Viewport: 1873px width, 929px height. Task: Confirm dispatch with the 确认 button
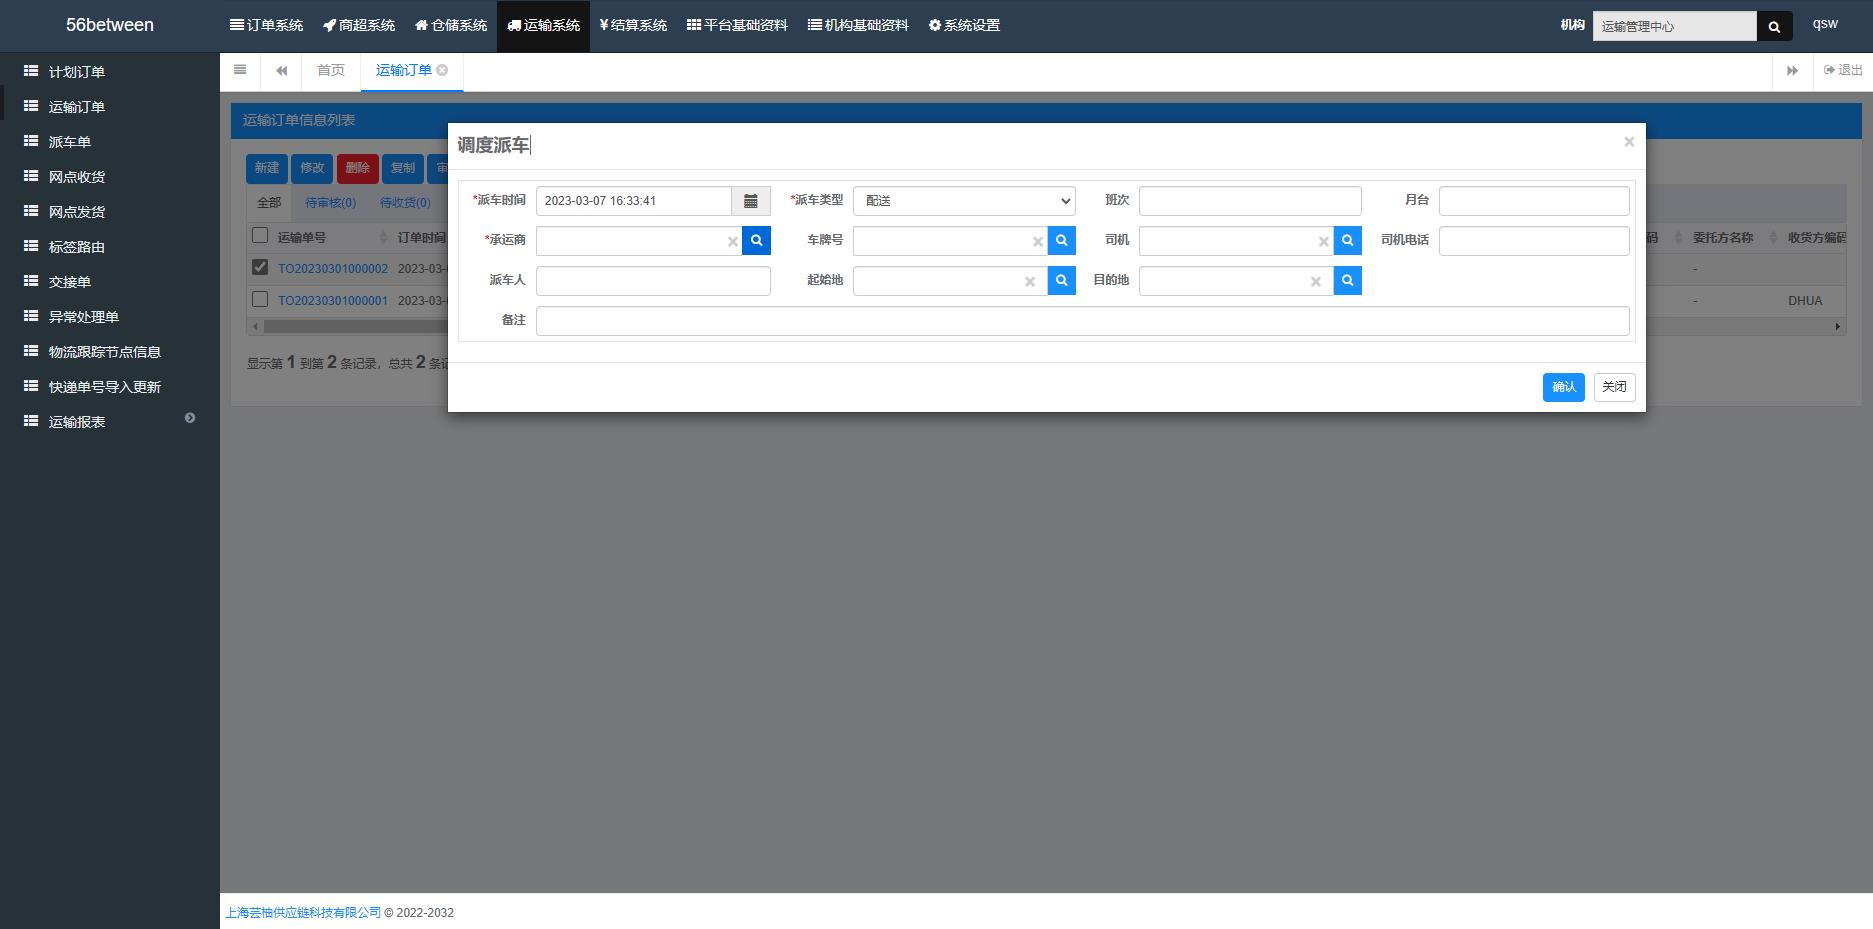(1564, 387)
